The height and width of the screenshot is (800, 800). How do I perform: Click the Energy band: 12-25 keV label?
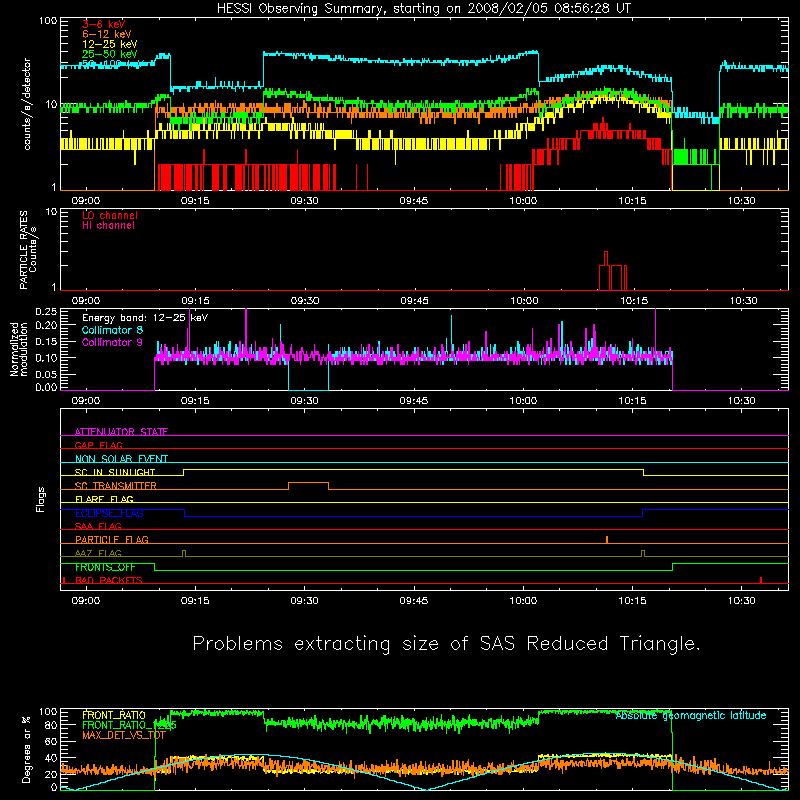[x=145, y=318]
